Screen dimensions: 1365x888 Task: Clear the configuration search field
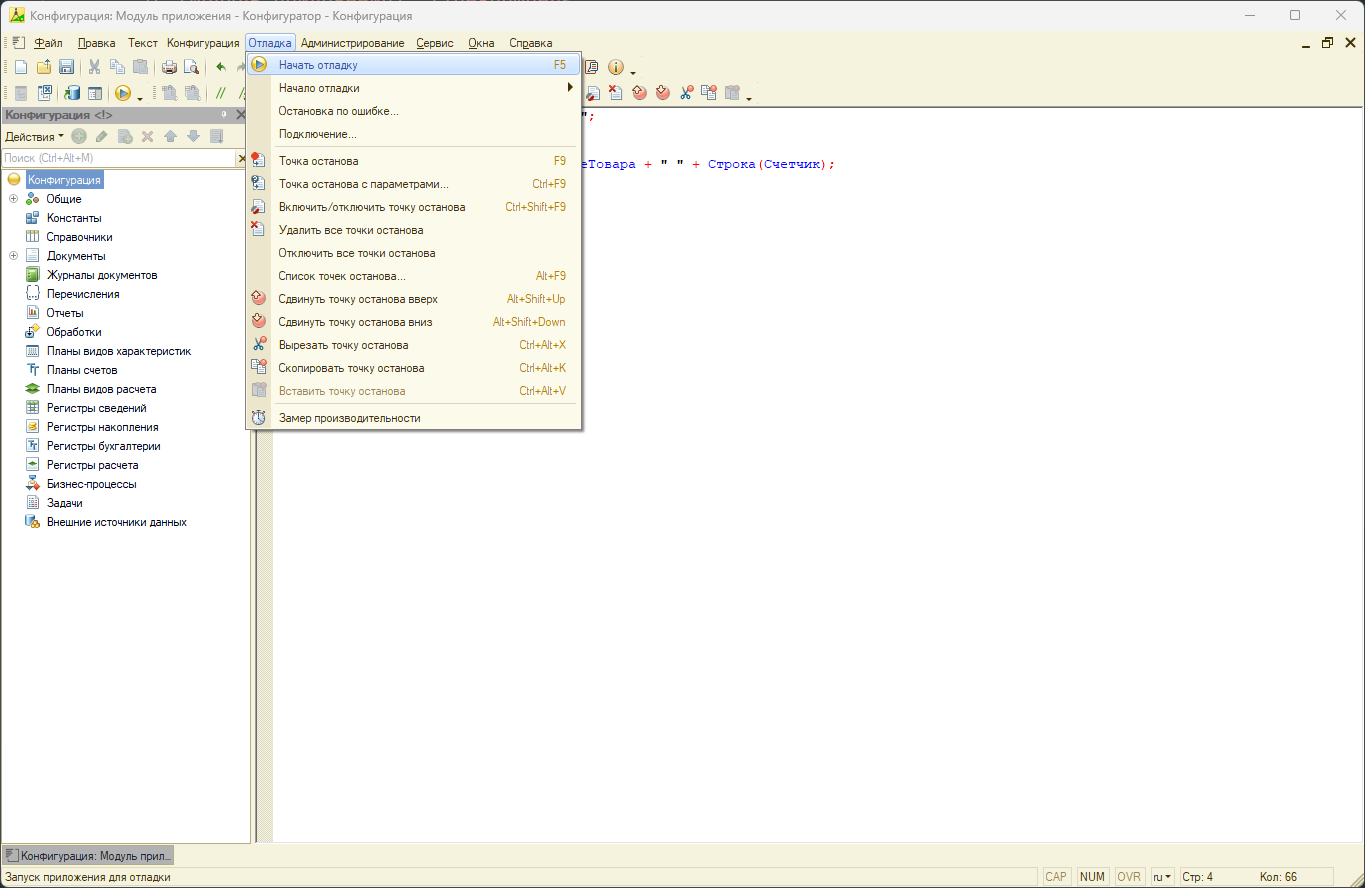click(x=242, y=158)
